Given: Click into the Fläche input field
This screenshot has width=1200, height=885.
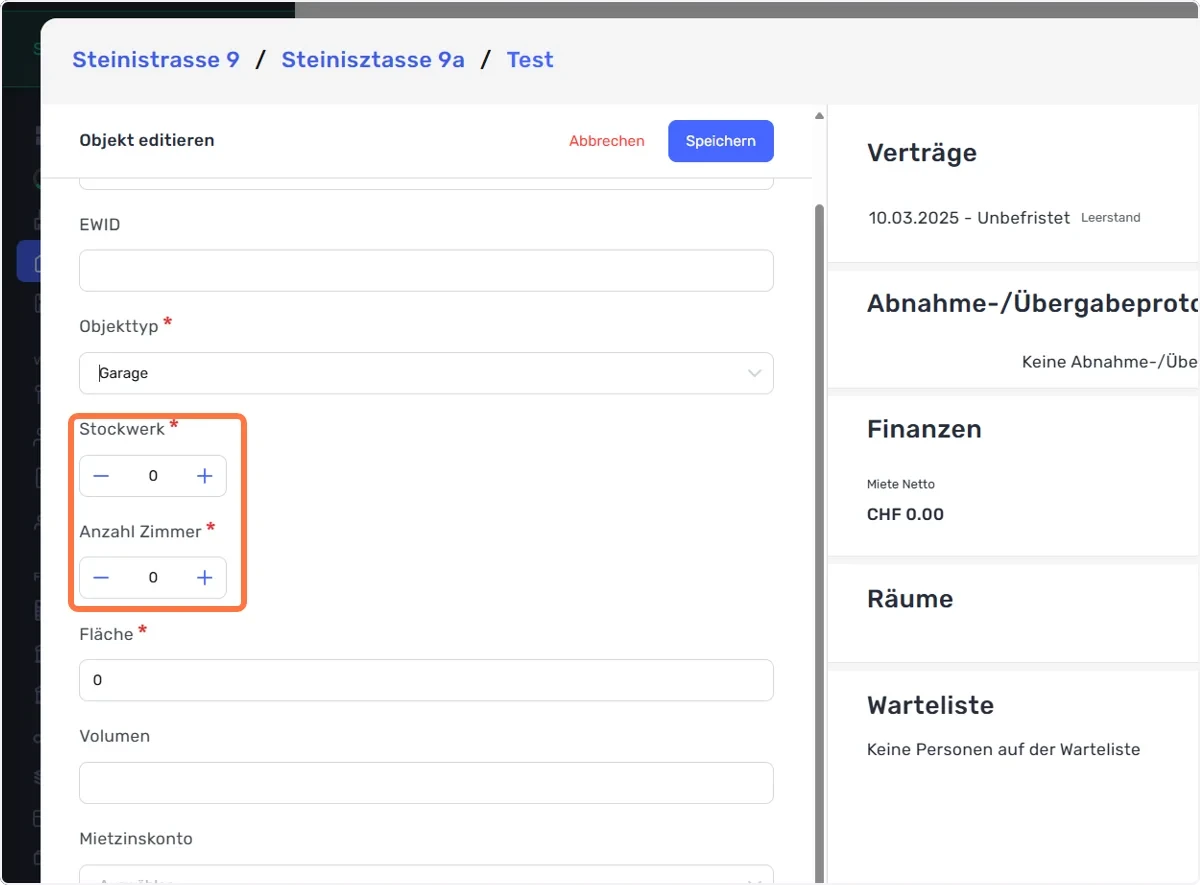Looking at the screenshot, I should pos(426,680).
